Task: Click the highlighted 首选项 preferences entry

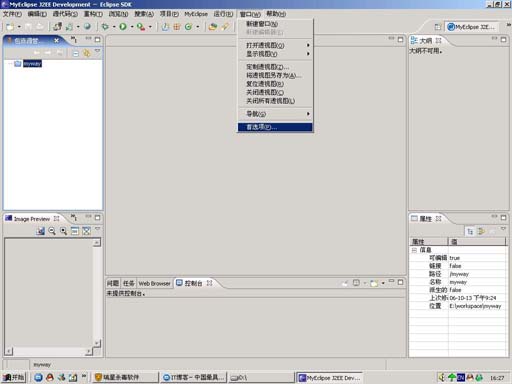Action: point(275,127)
